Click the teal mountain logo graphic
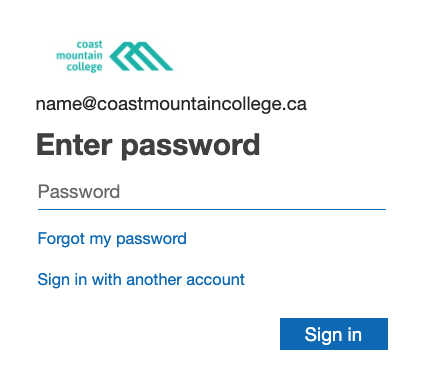The height and width of the screenshot is (391, 429). pyautogui.click(x=141, y=56)
